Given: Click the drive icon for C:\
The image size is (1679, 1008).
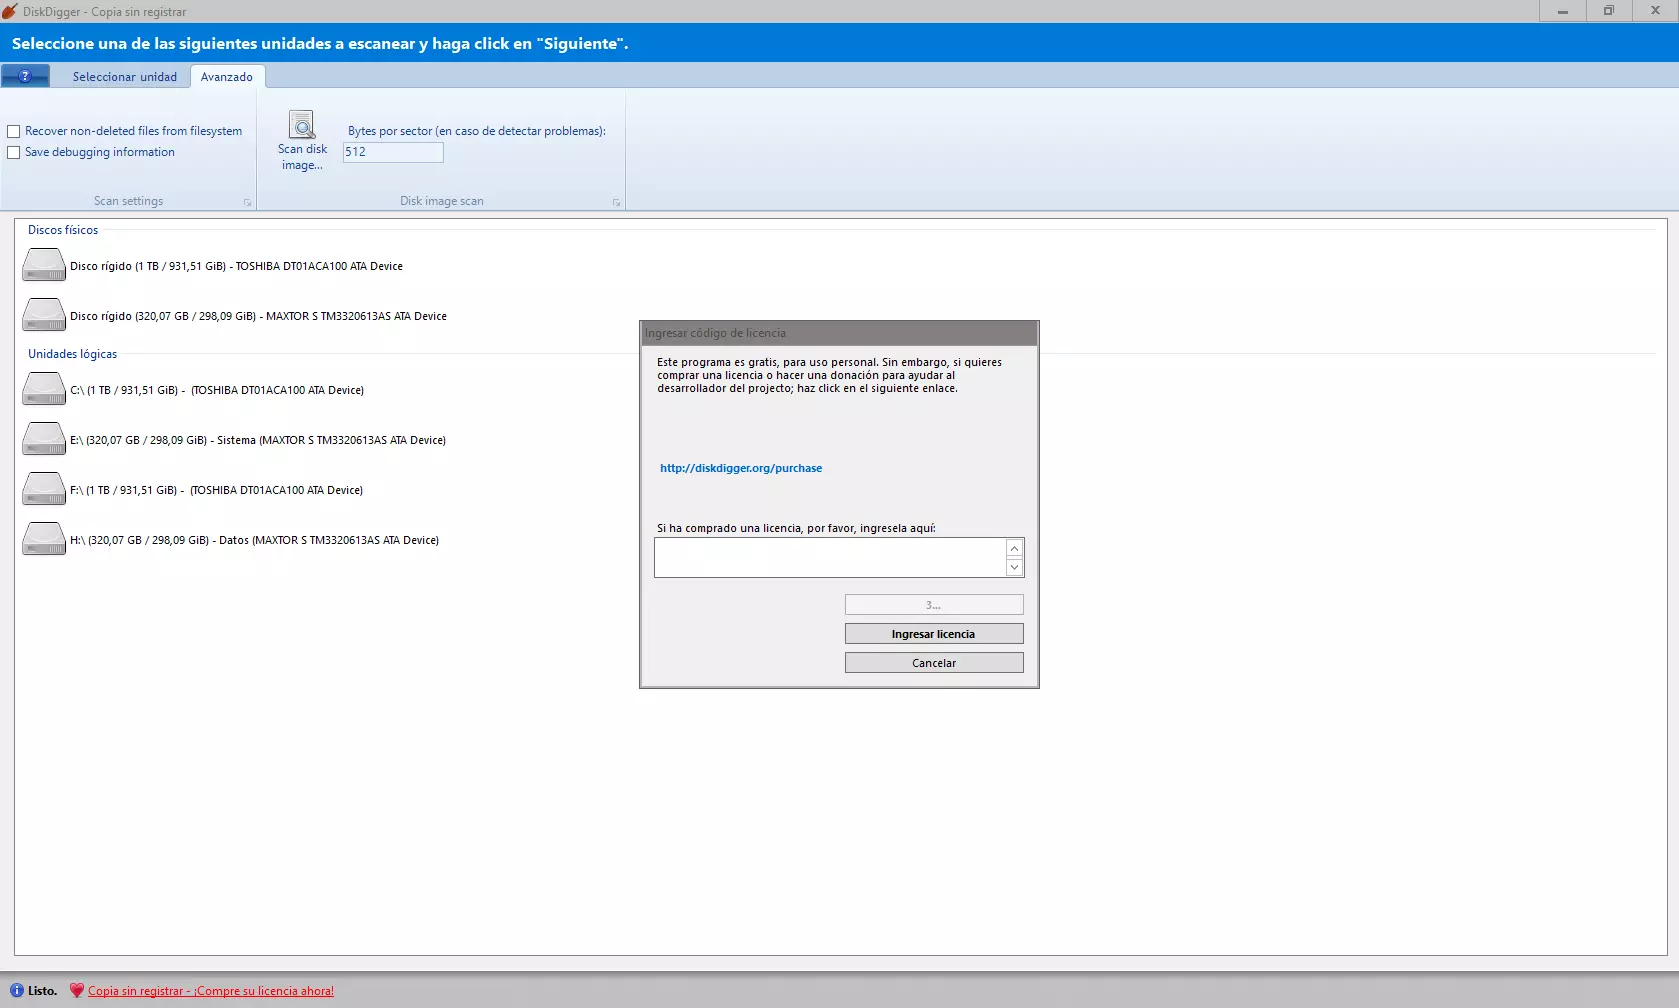Looking at the screenshot, I should [44, 389].
